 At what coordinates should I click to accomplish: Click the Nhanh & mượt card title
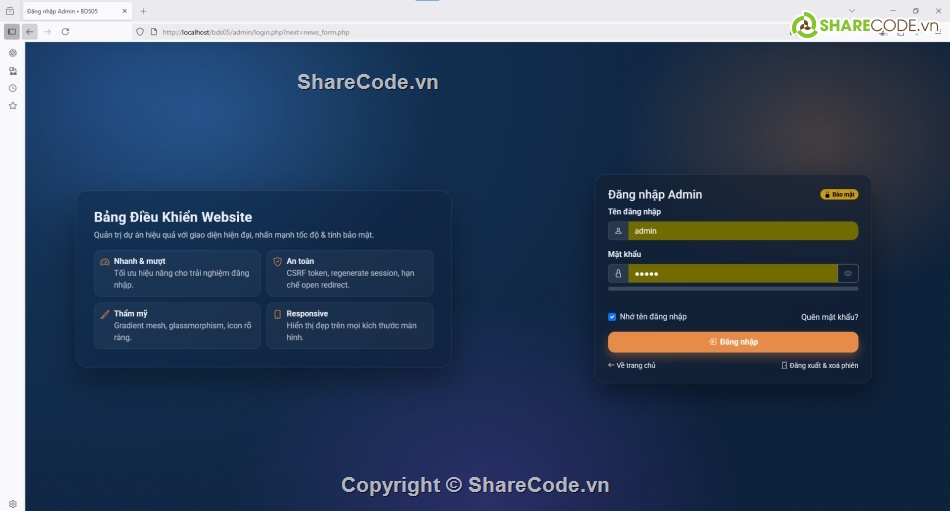click(139, 261)
